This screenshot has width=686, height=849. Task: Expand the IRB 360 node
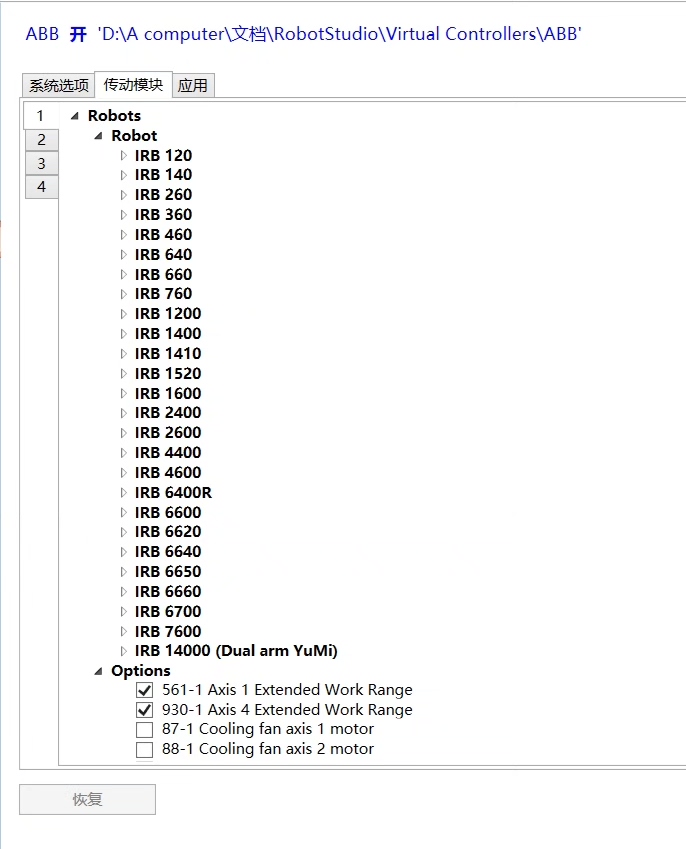pos(123,215)
